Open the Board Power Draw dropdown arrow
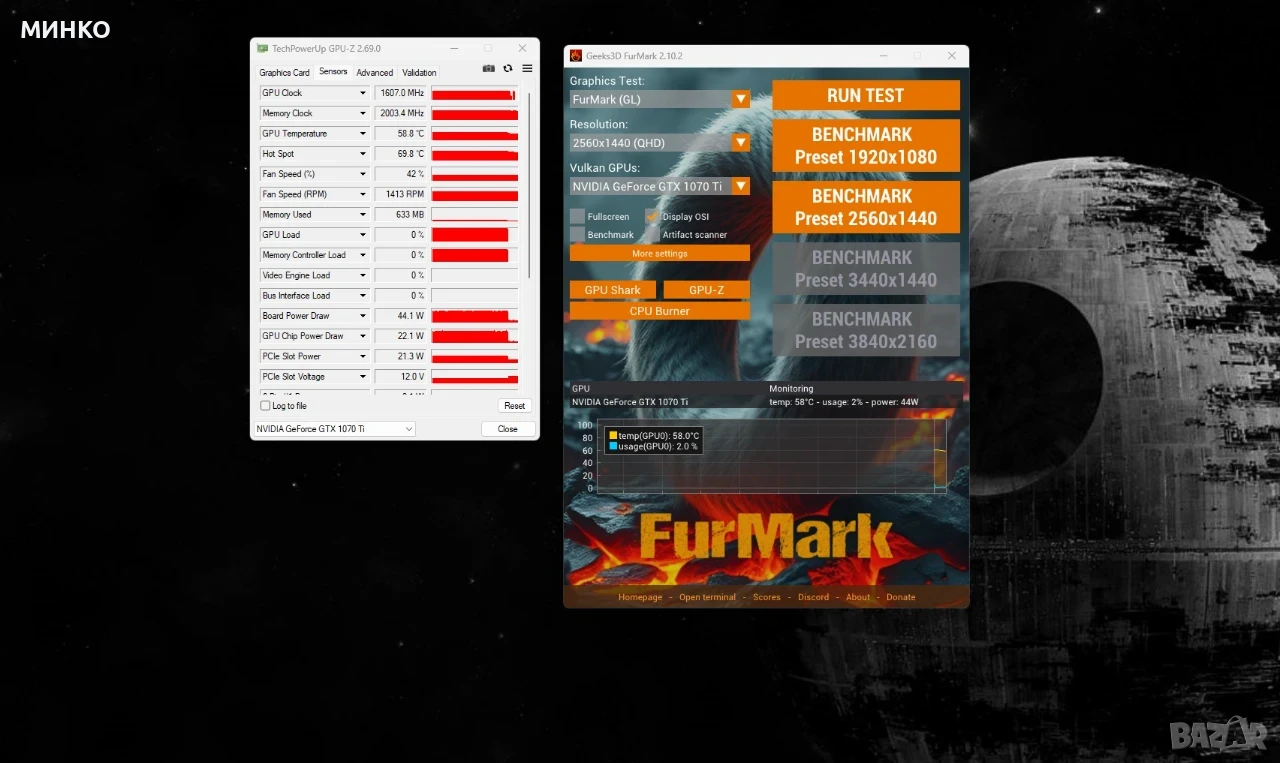 click(363, 316)
